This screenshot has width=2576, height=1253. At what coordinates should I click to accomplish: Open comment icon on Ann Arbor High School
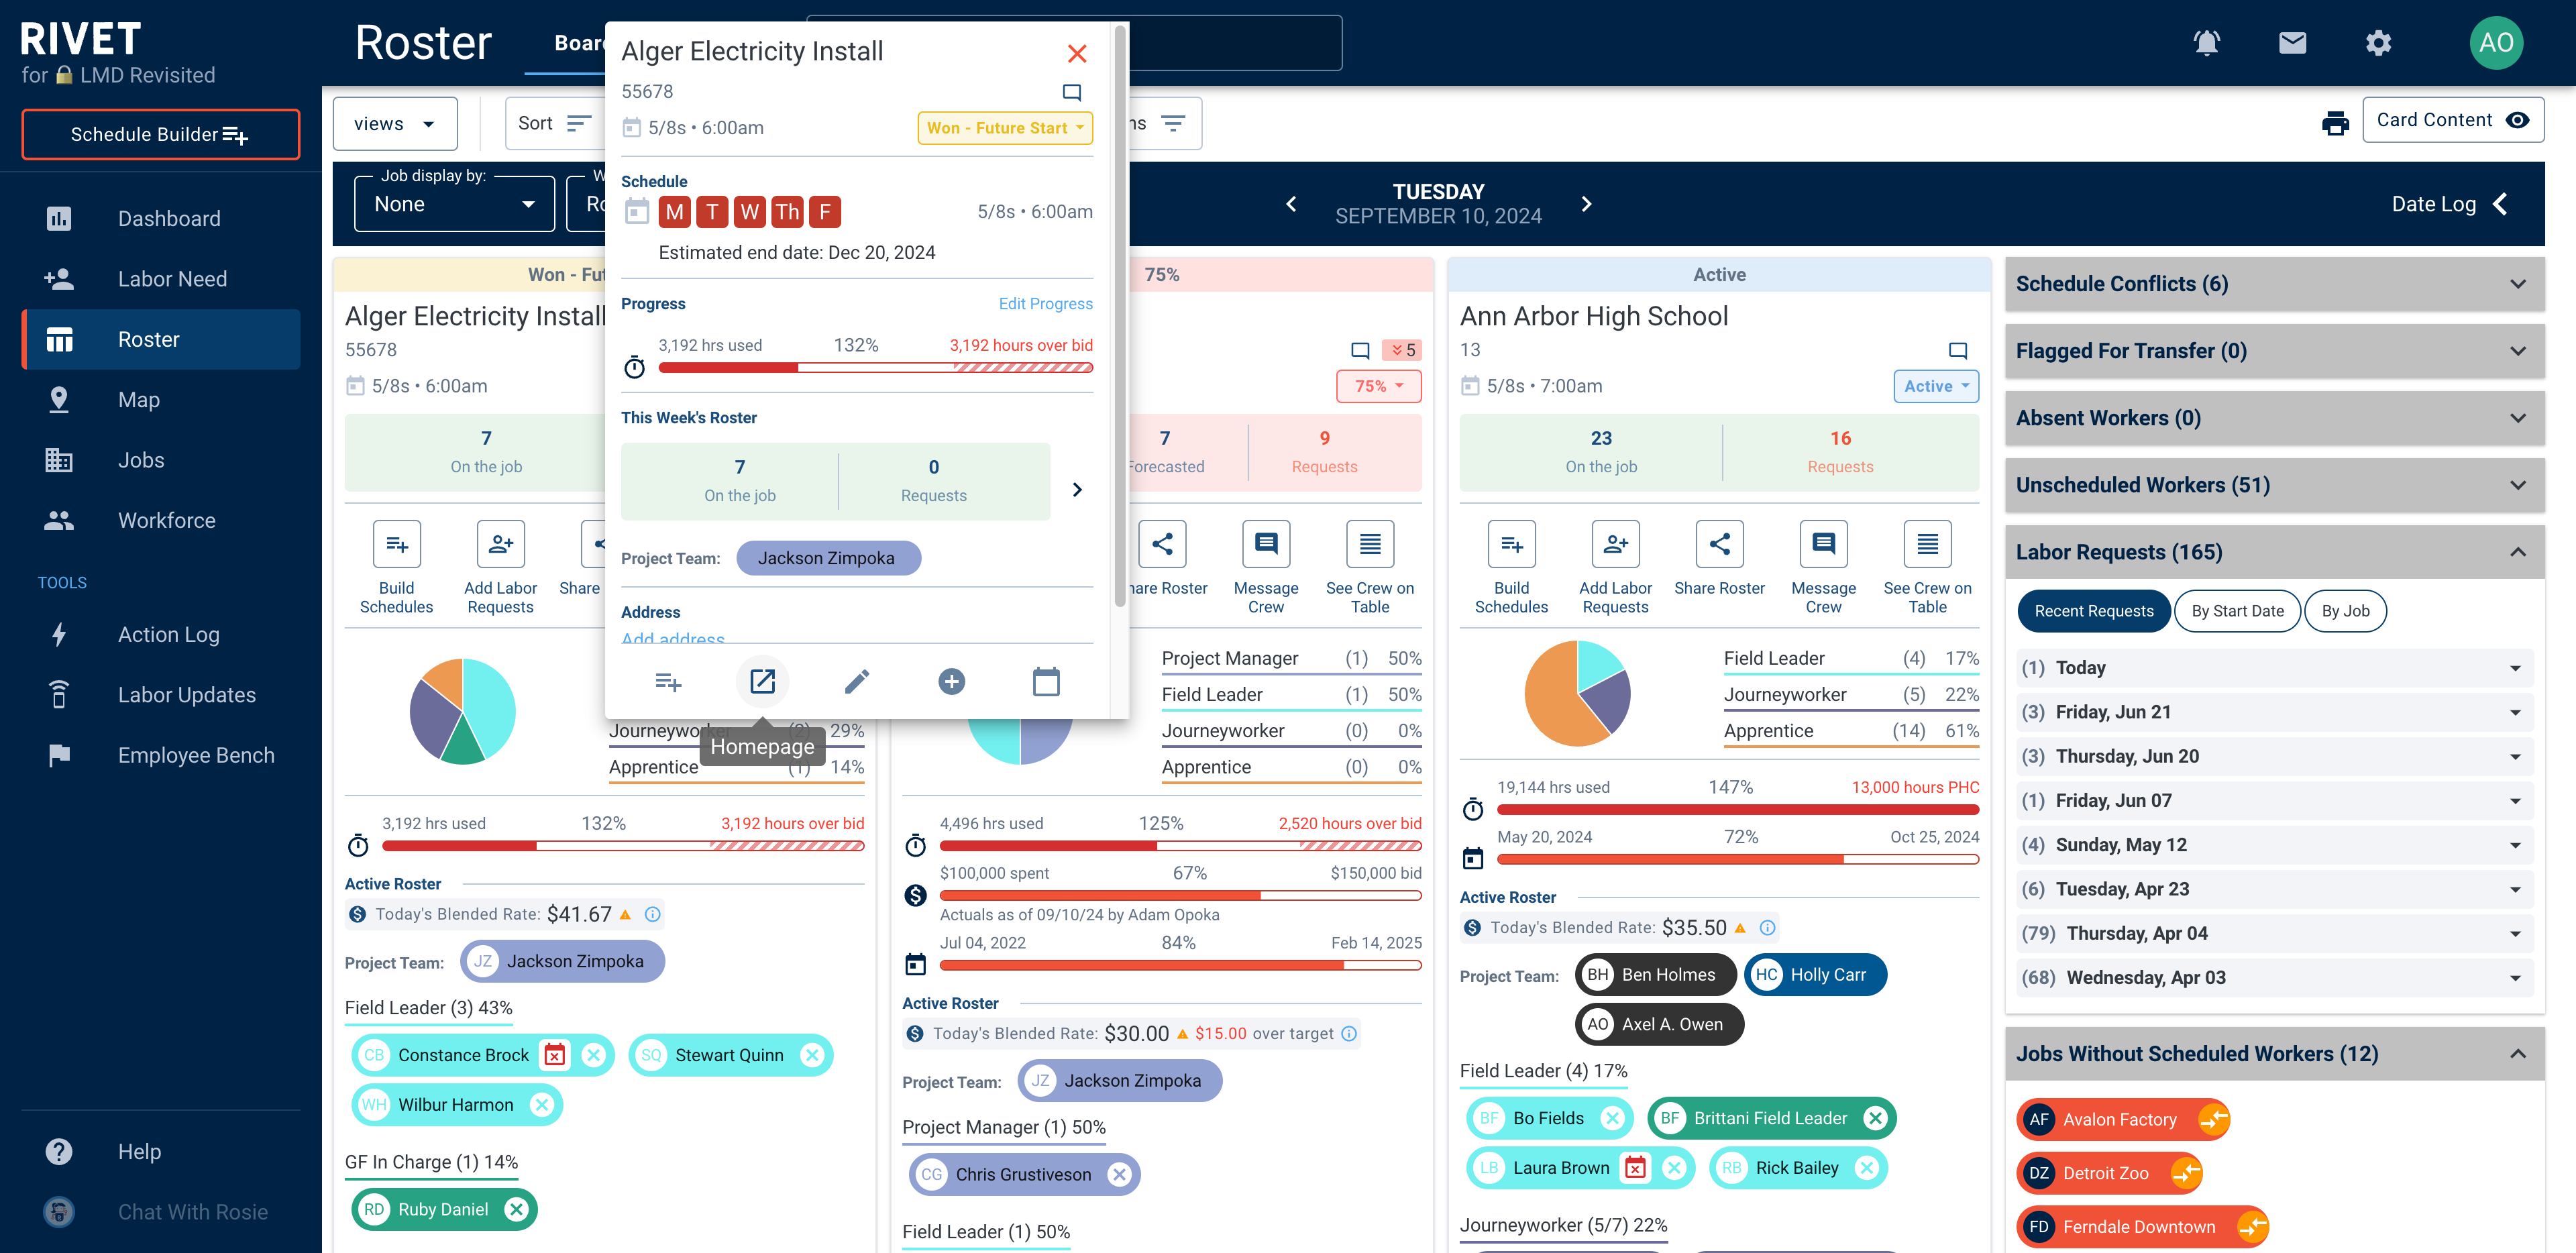[1958, 350]
